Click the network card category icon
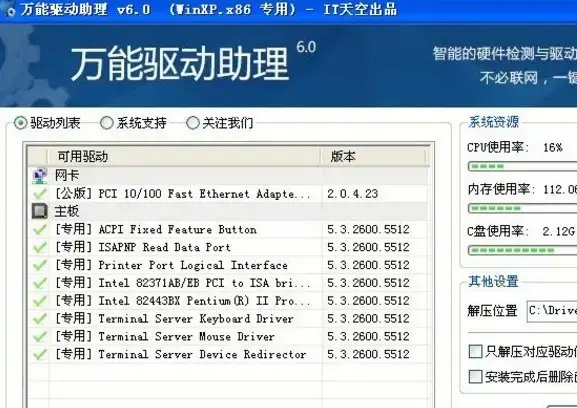Viewport: 577px width, 408px height. (39, 176)
